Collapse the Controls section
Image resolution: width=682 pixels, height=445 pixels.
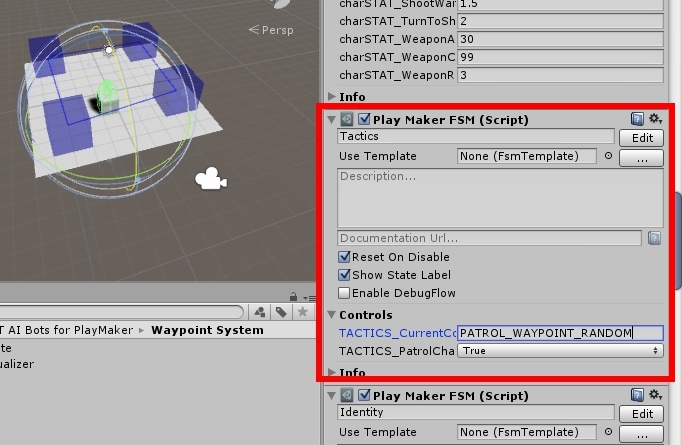click(x=331, y=315)
